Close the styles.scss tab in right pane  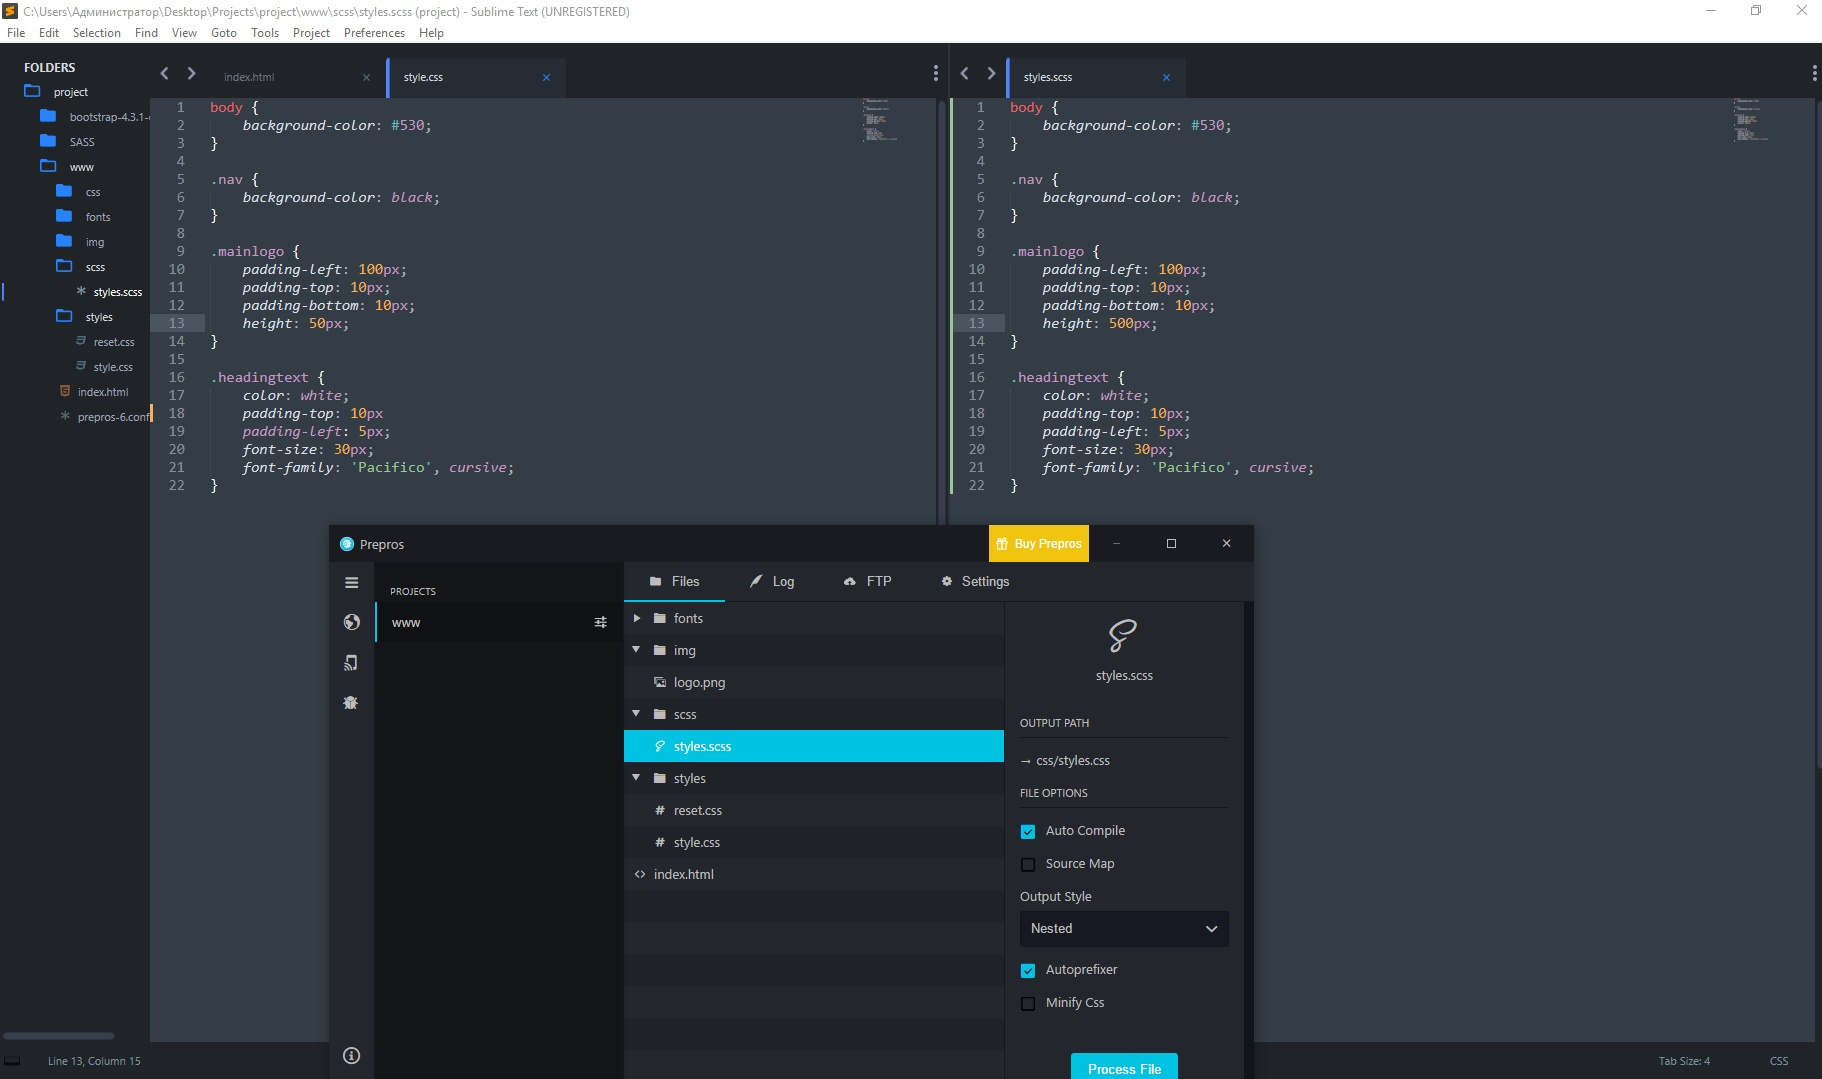coord(1166,77)
